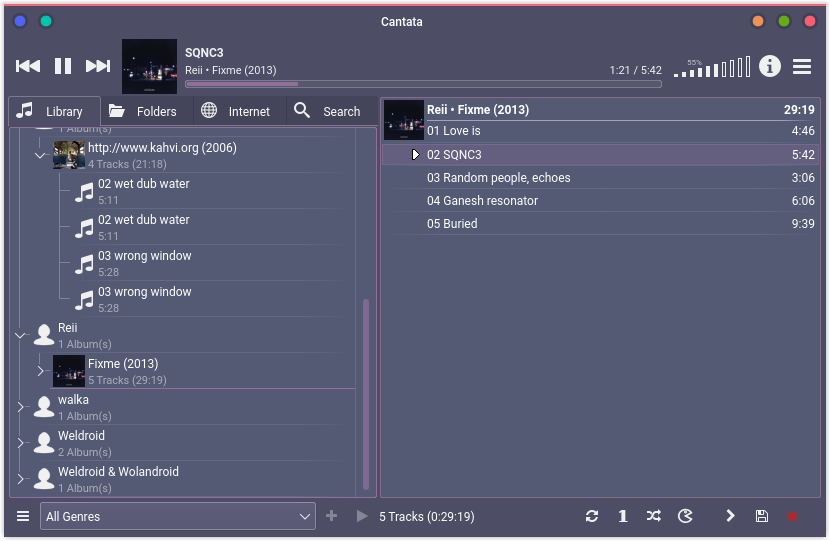Expand the Weldroid artist node
830x541 pixels.
click(20, 443)
